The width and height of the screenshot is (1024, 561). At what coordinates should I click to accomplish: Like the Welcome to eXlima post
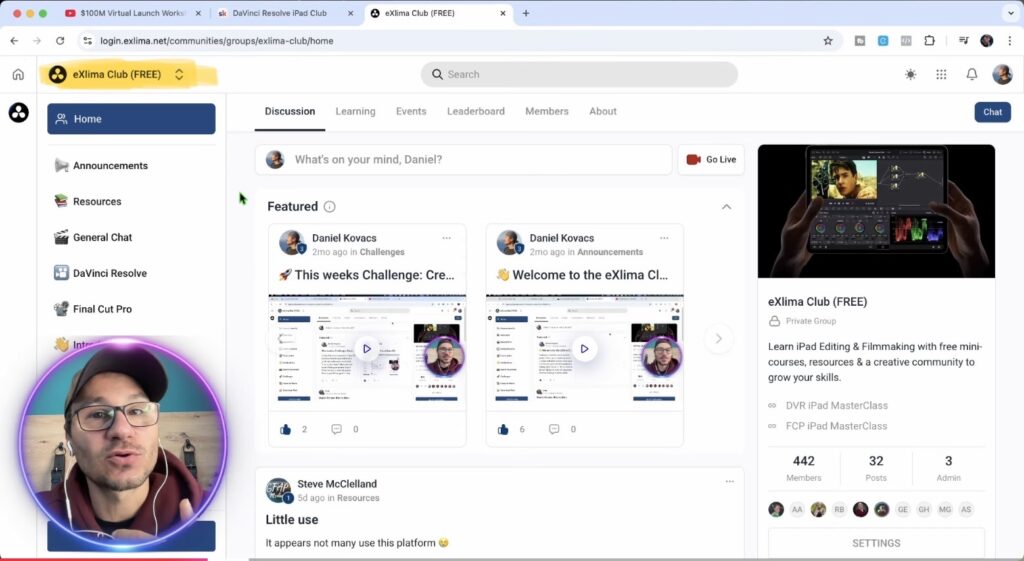coord(503,429)
